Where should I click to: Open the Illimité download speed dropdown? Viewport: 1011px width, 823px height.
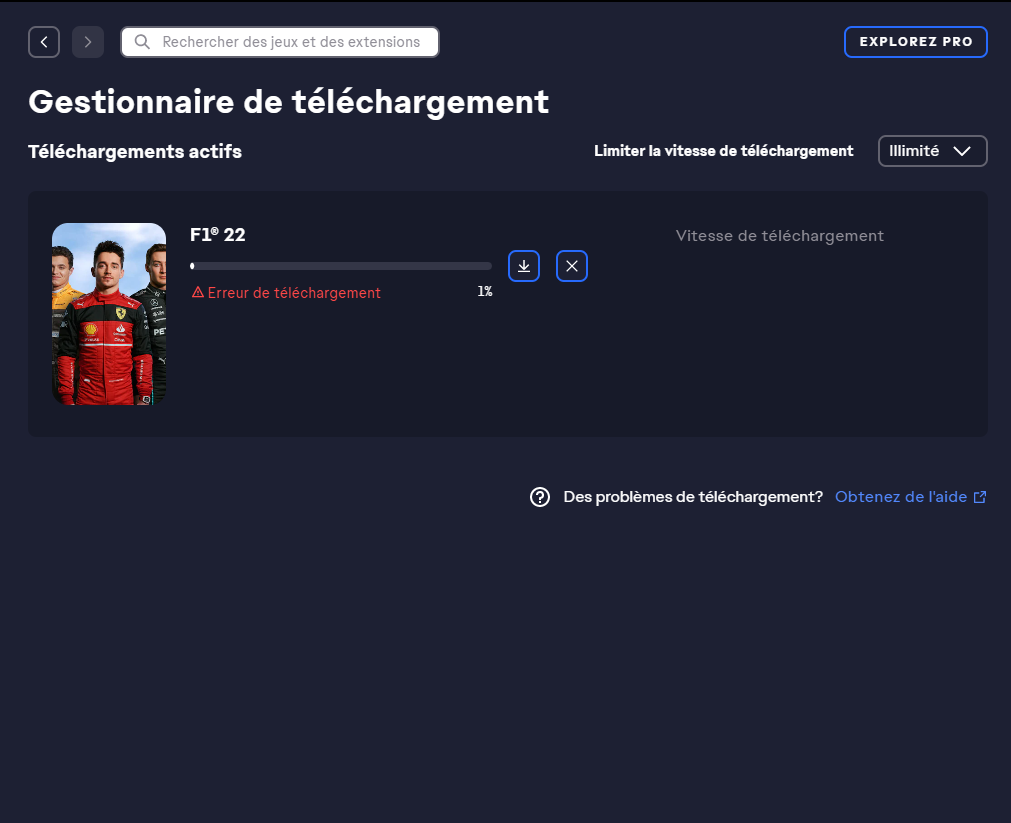click(x=932, y=151)
